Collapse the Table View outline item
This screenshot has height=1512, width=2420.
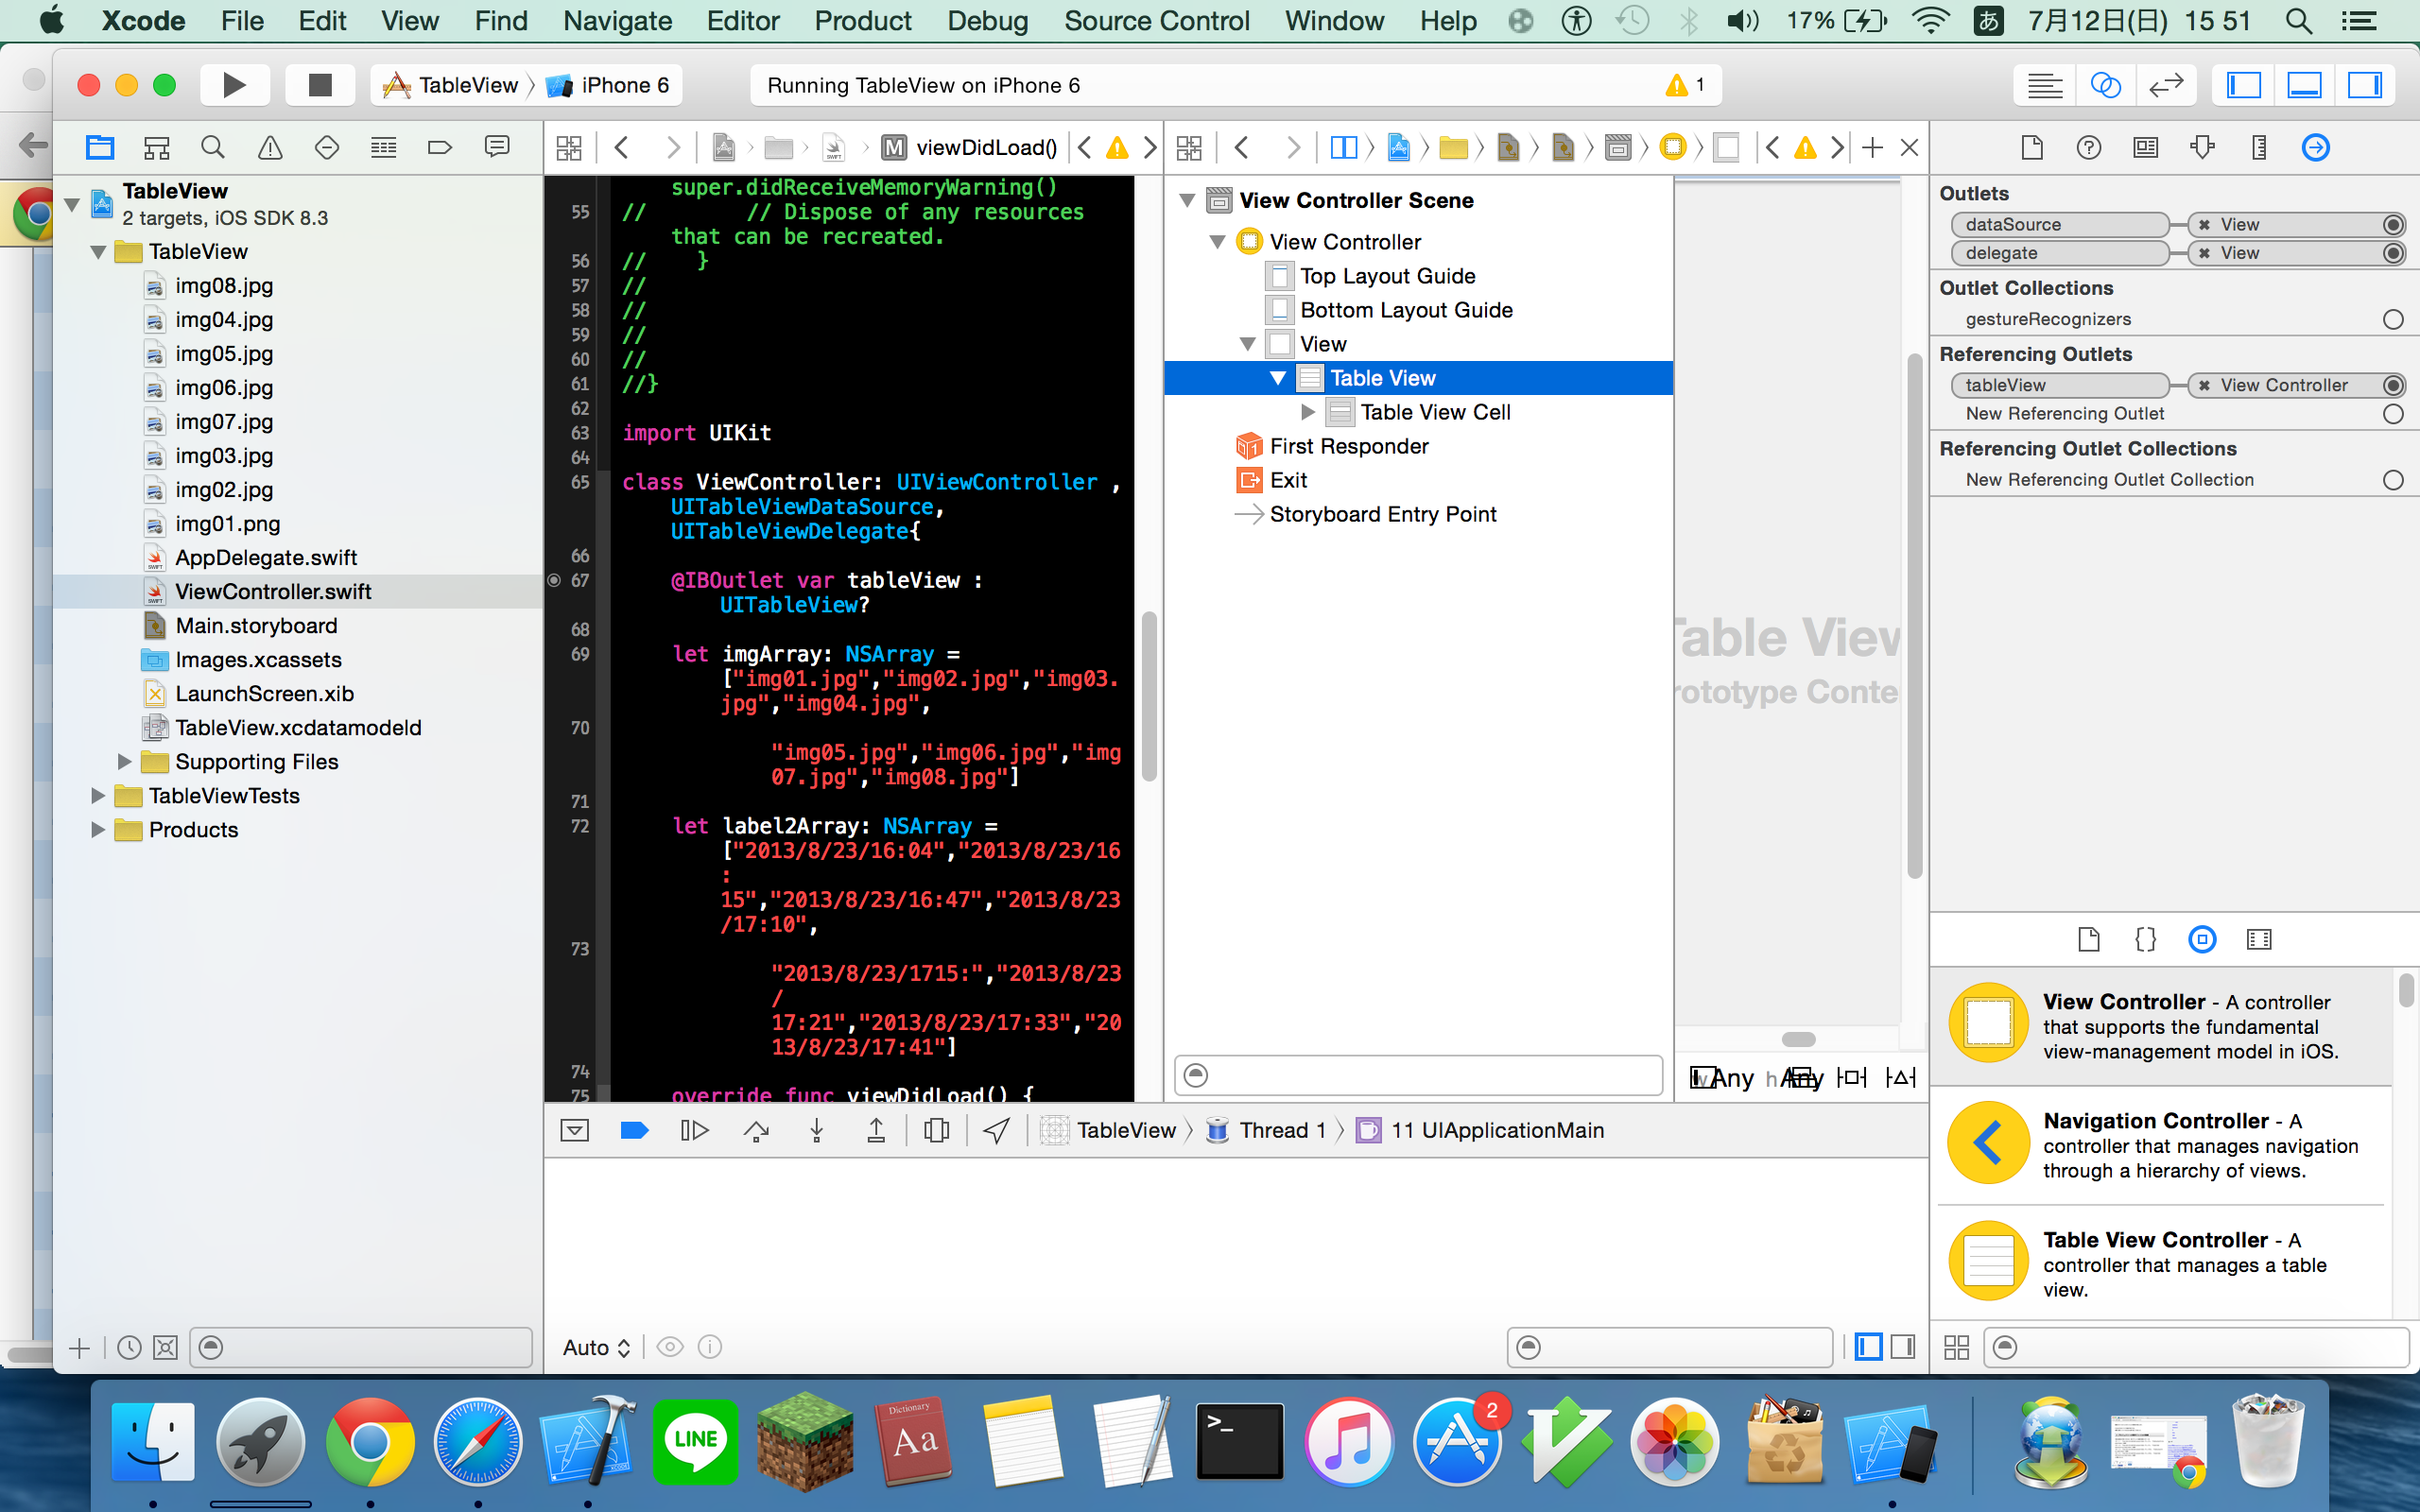[1278, 378]
